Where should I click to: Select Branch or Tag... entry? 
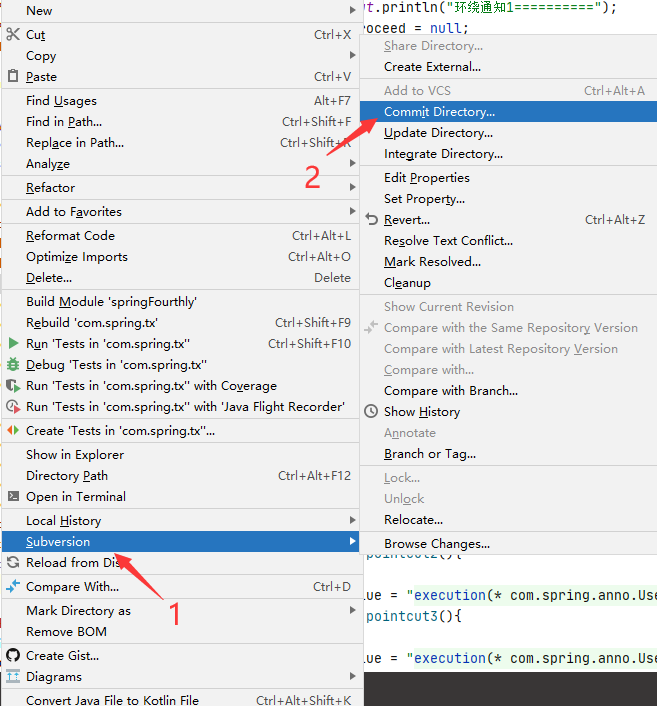click(x=508, y=453)
